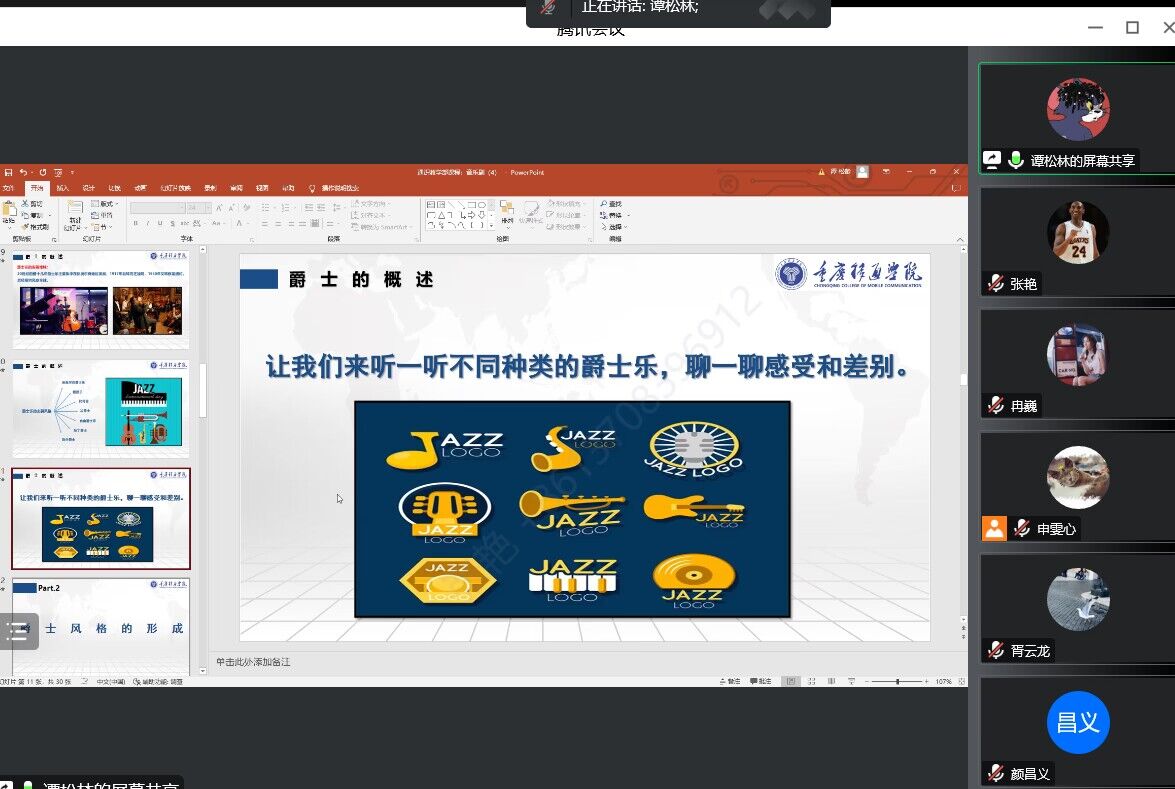Click the Paste clipboard icon
The width and height of the screenshot is (1175, 789).
point(9,211)
